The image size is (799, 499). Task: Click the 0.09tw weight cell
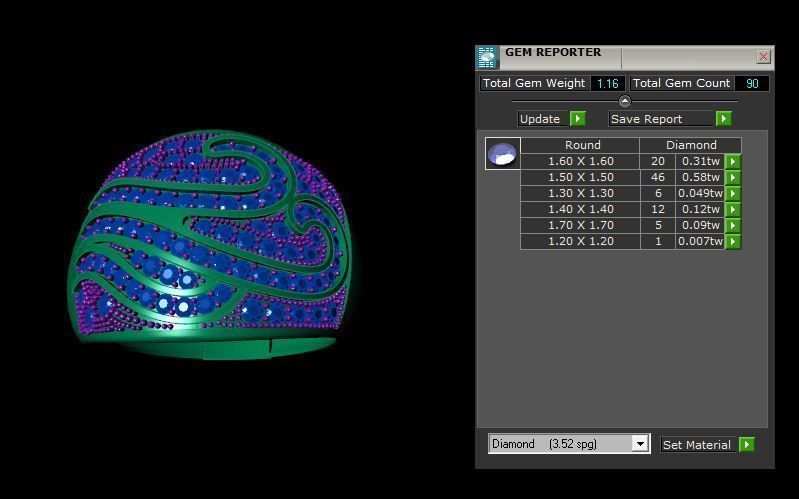[x=700, y=225]
